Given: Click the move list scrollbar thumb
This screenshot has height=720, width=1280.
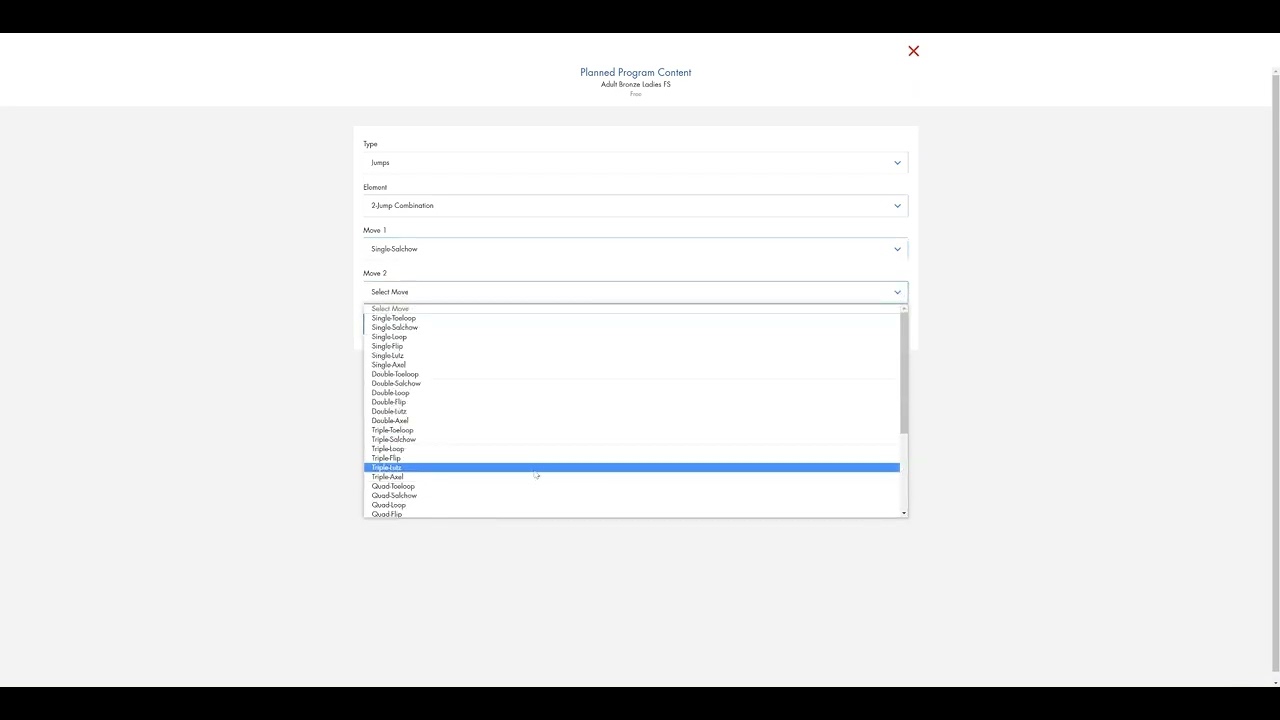Looking at the screenshot, I should [904, 373].
